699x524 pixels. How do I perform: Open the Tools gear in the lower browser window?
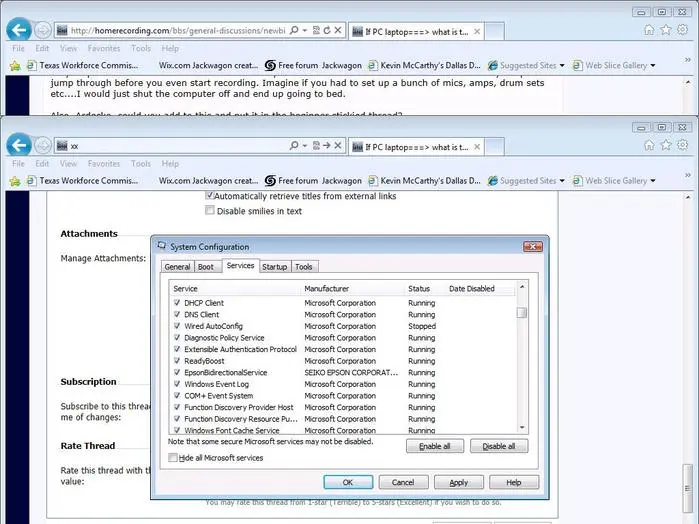(683, 145)
